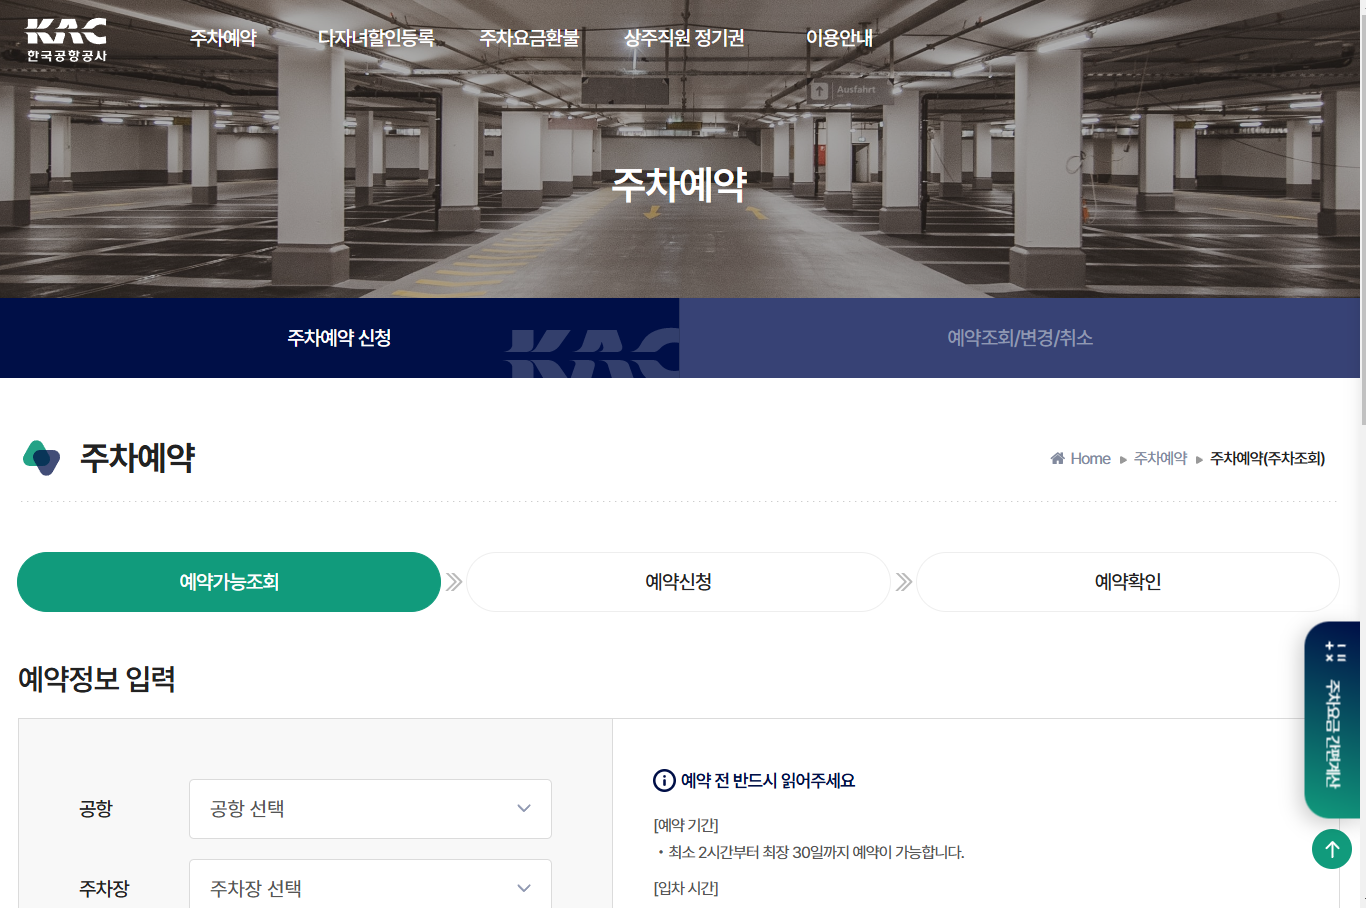Select the 주차예약 신청 tab

339,338
